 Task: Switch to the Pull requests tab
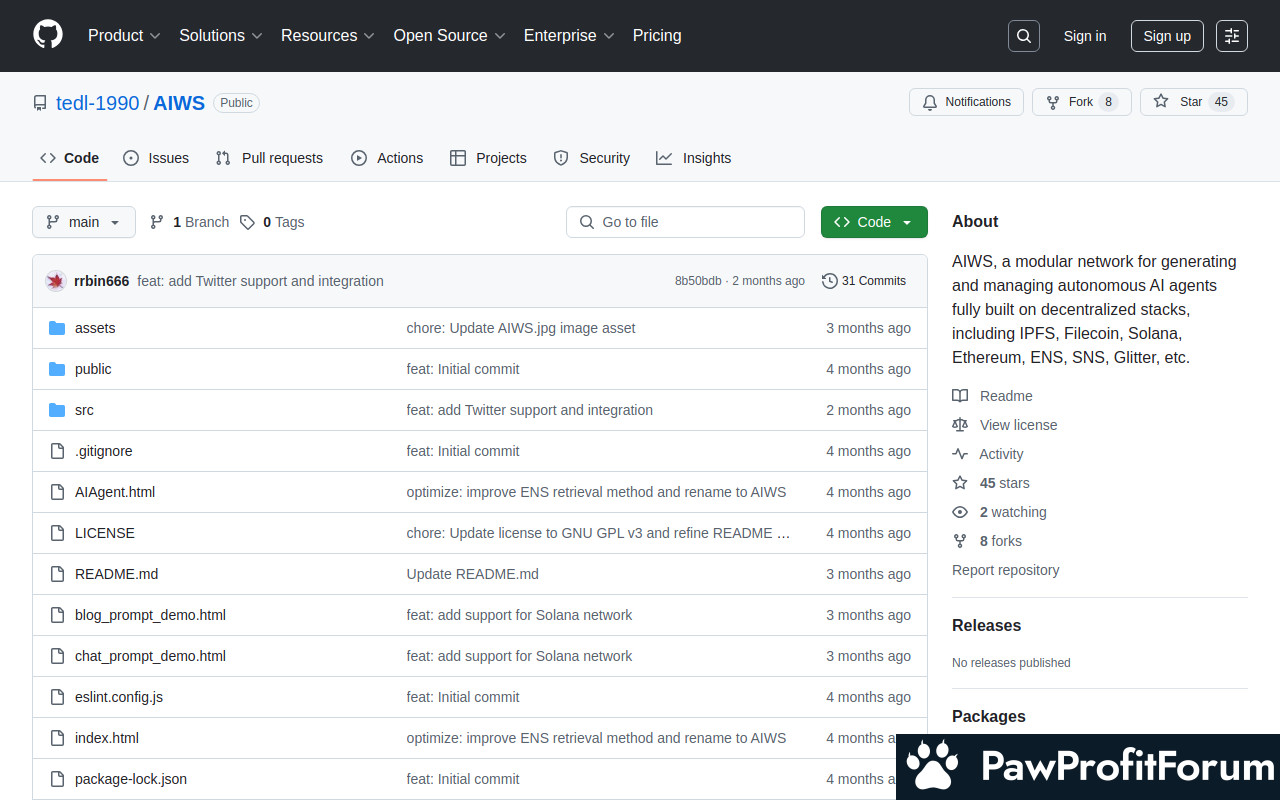point(269,158)
